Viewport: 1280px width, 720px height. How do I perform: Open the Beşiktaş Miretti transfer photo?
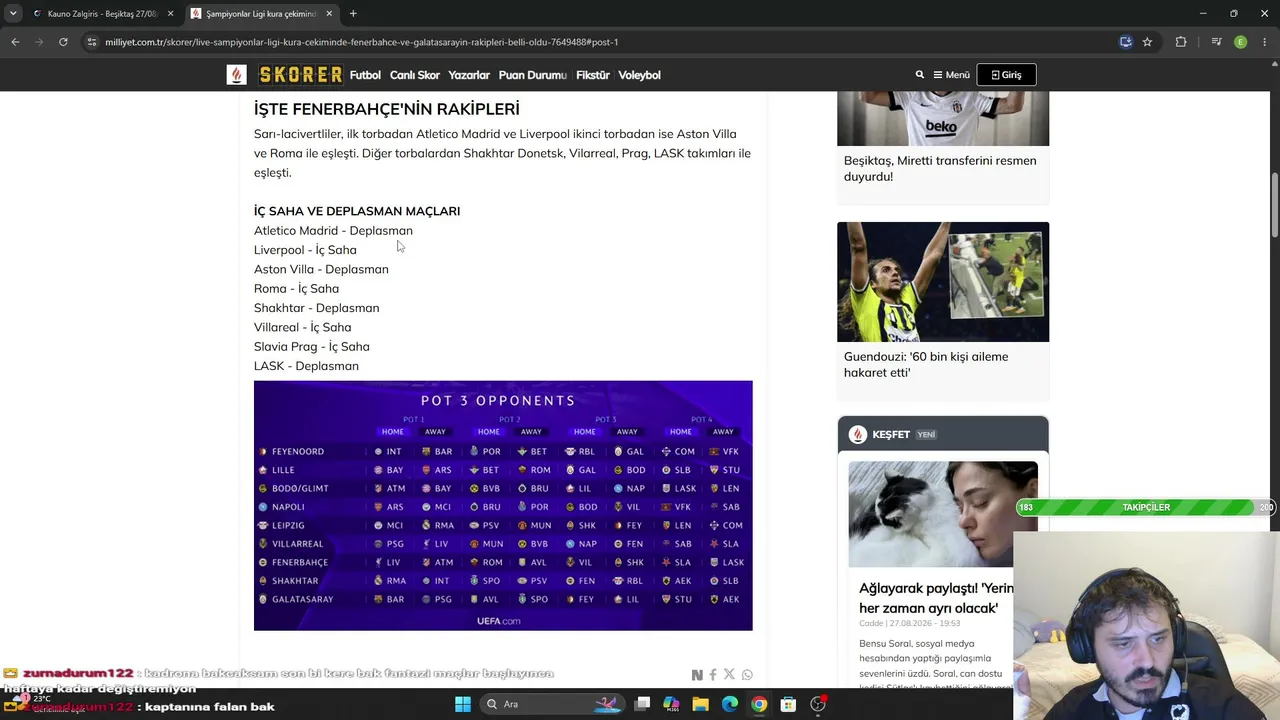[943, 119]
